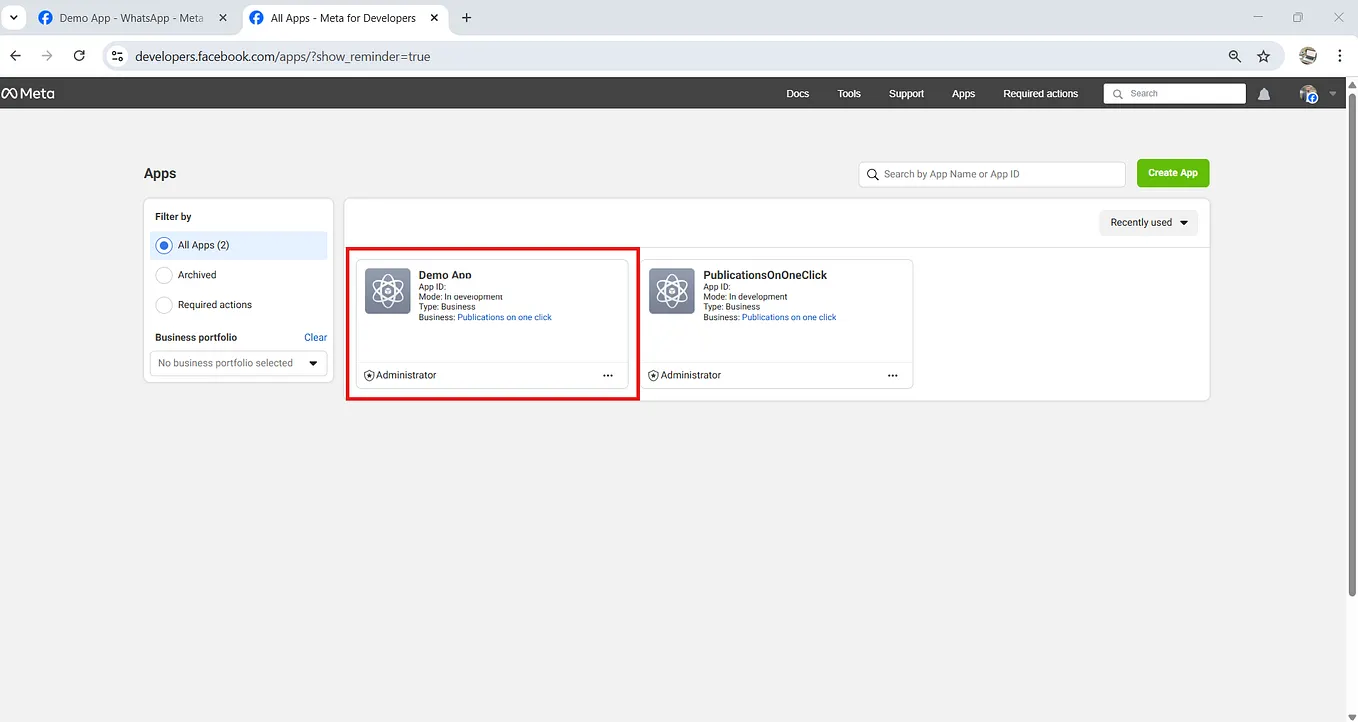Screen dimensions: 1358x722
Task: Open the business portfolio selector
Action: pyautogui.click(x=238, y=363)
